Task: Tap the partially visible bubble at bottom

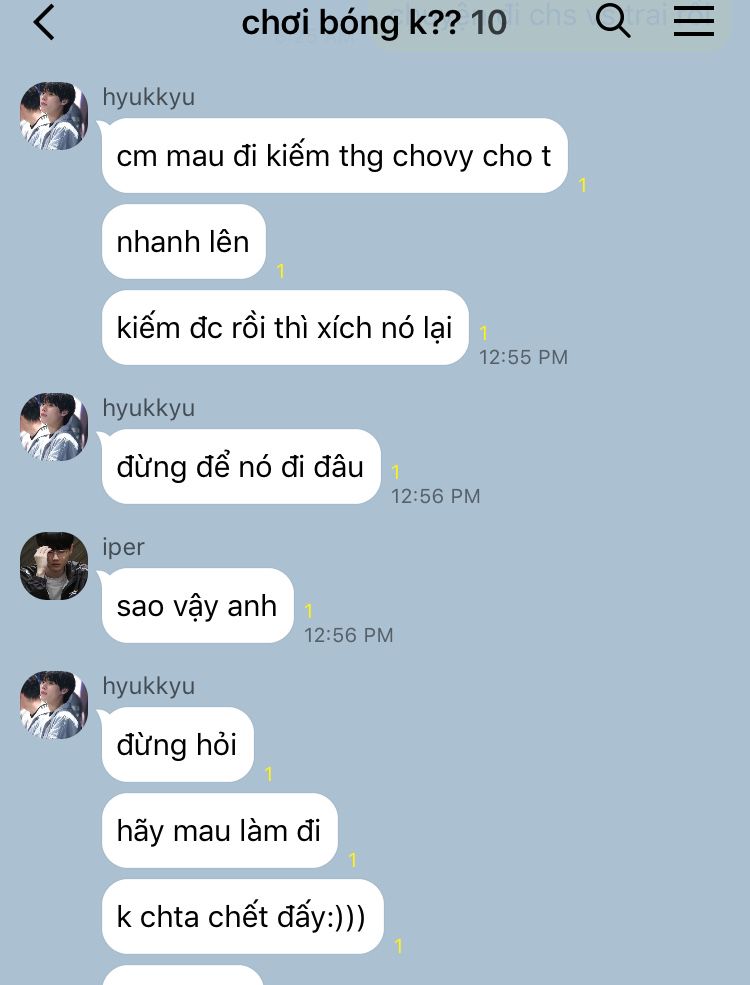Action: point(183,976)
